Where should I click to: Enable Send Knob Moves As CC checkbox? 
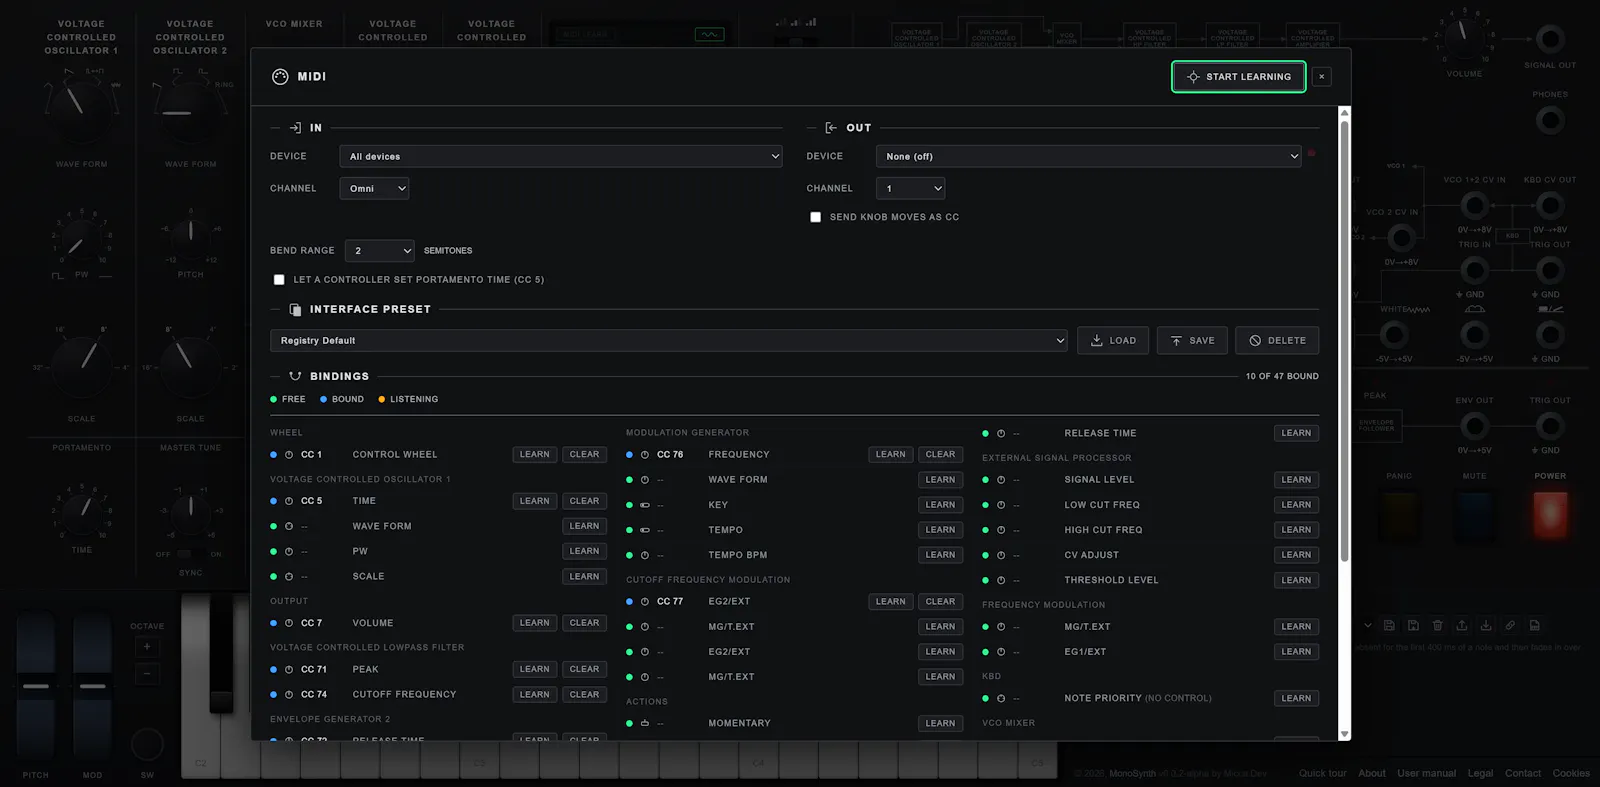pos(816,217)
